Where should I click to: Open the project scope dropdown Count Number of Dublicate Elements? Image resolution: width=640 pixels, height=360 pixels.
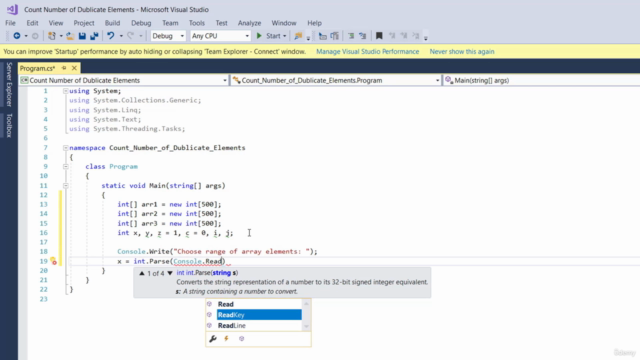click(x=124, y=80)
